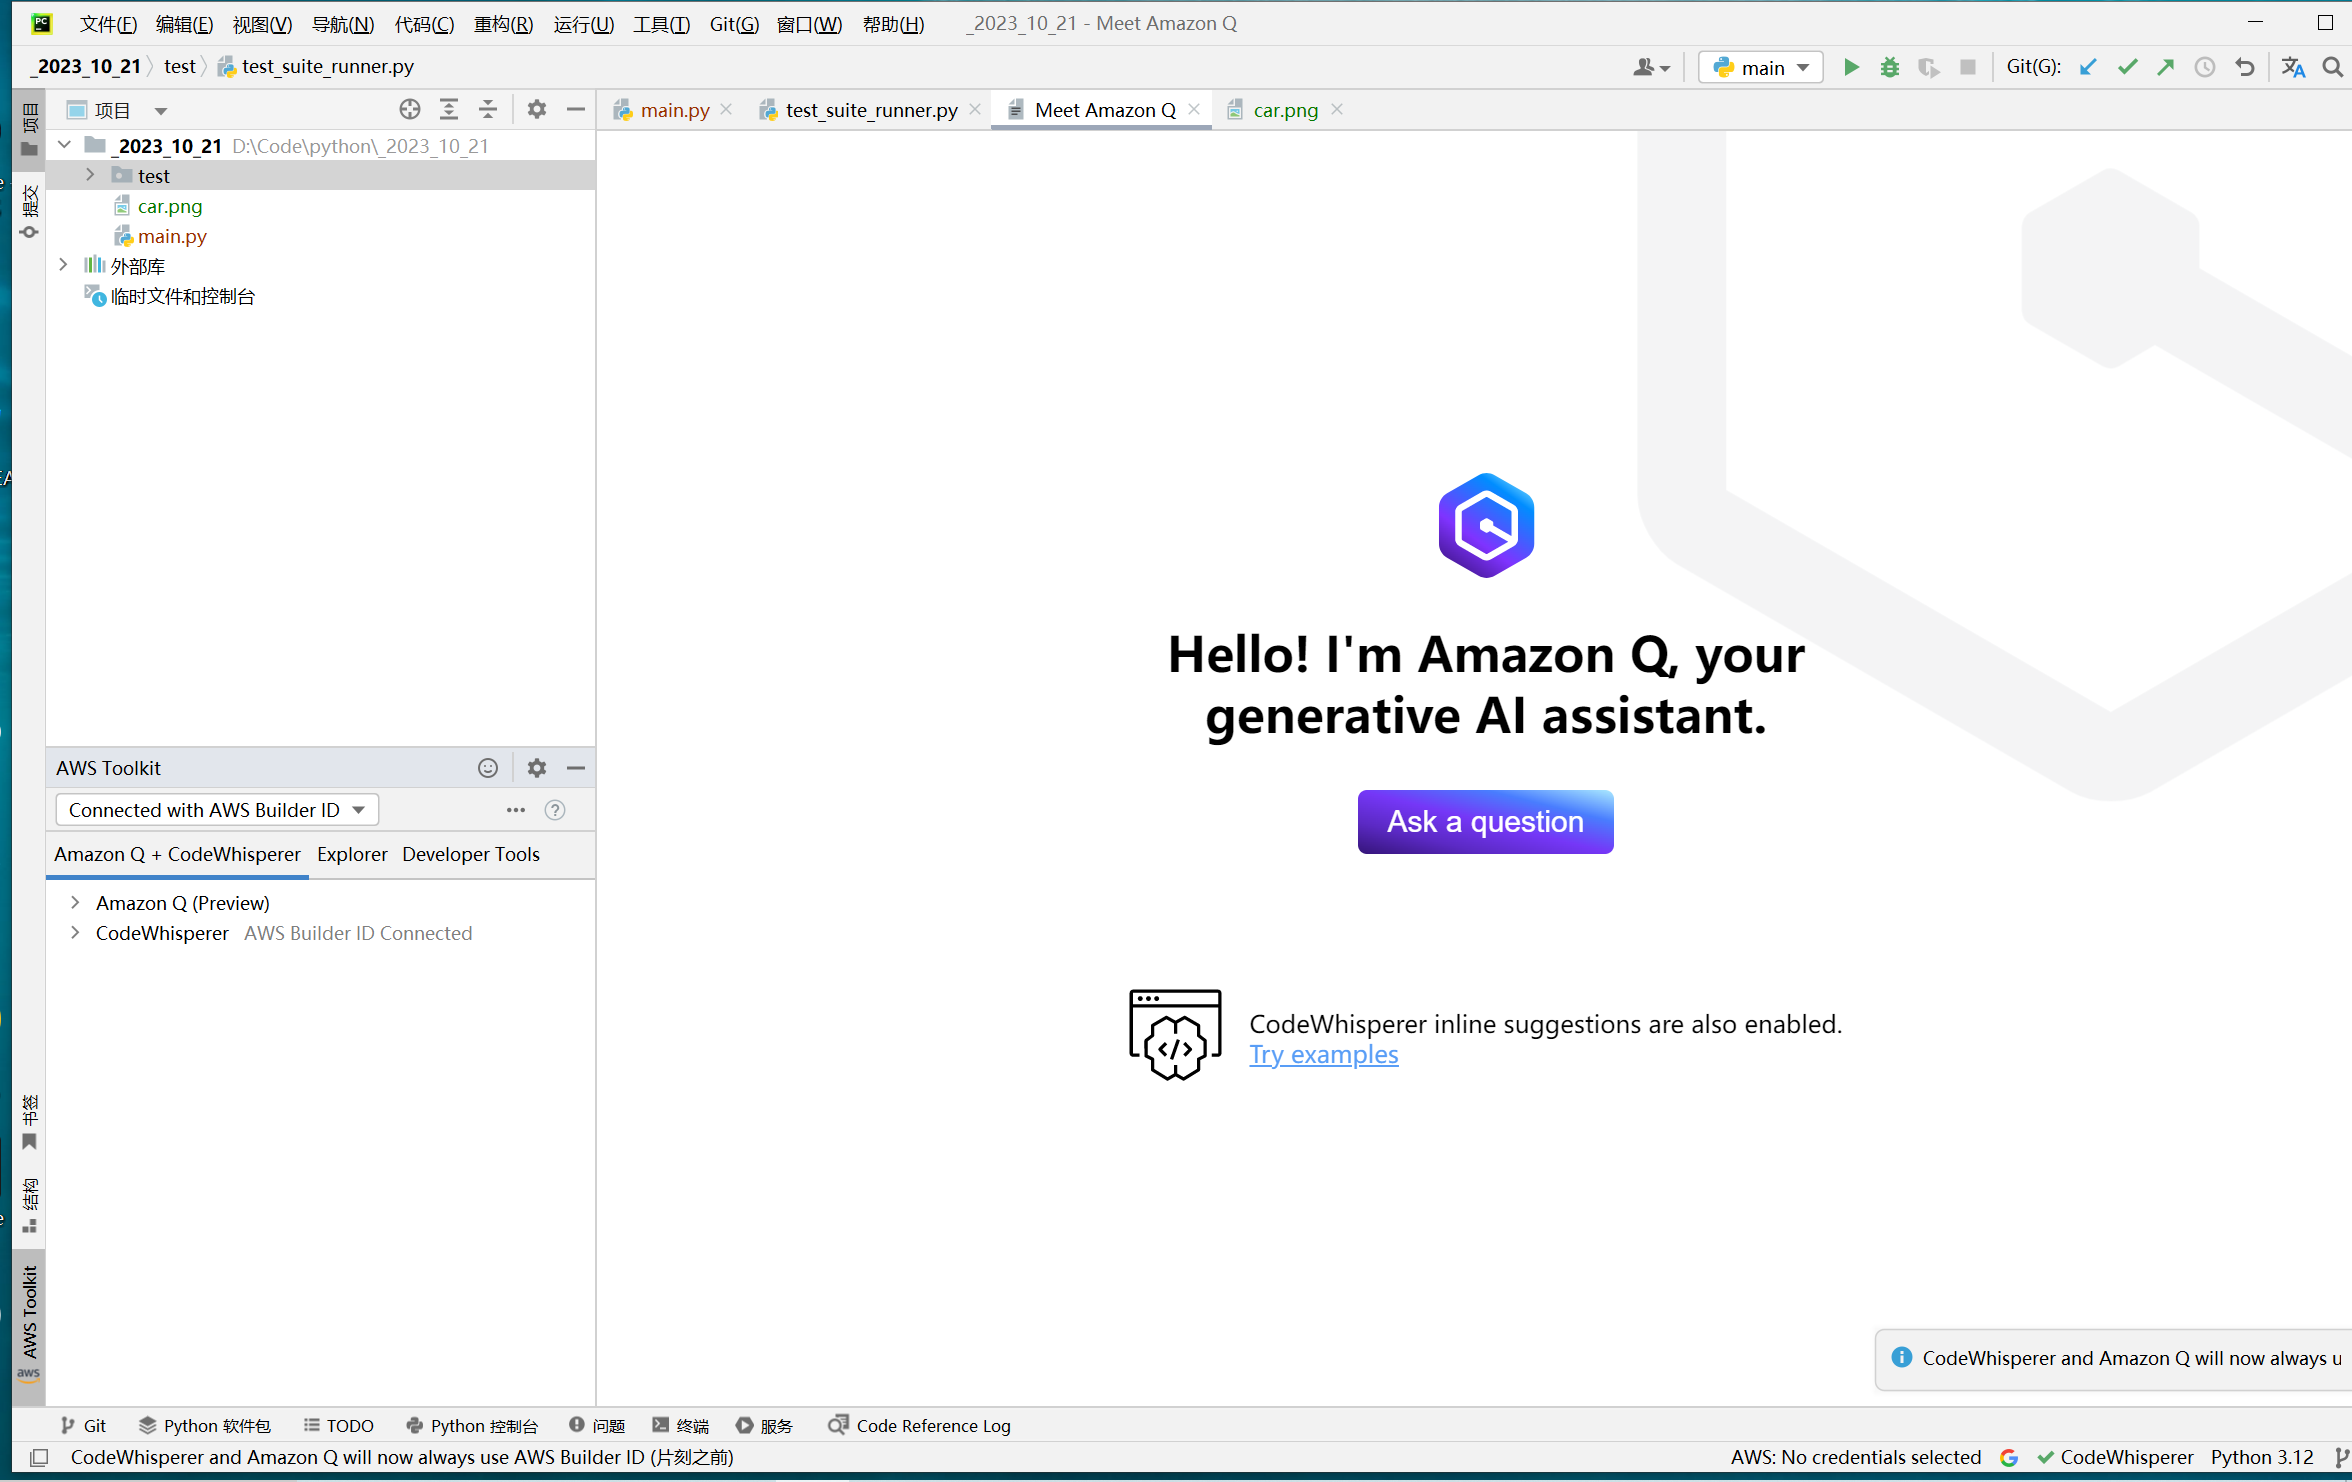
Task: Click the Try examples link
Action: click(x=1323, y=1055)
